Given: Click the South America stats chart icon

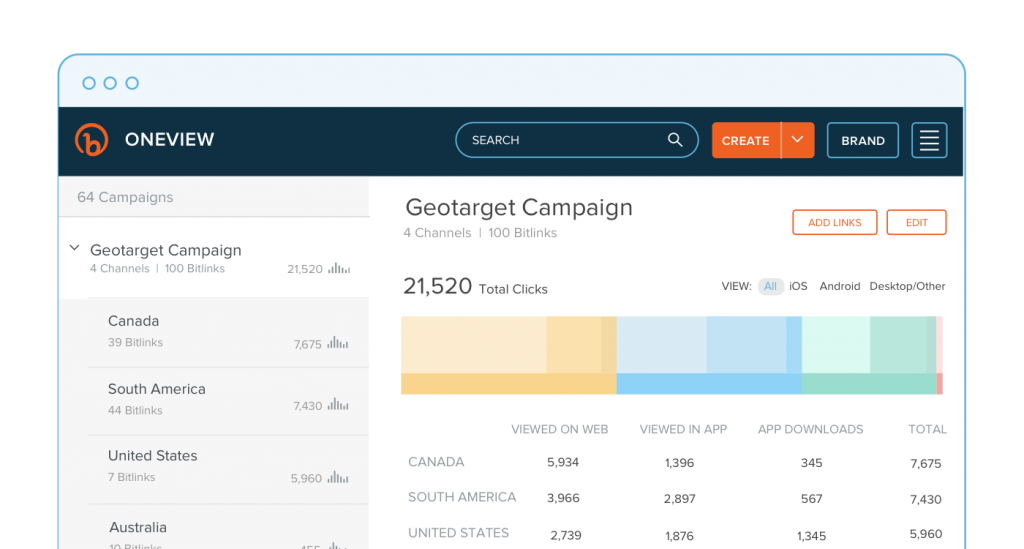Looking at the screenshot, I should point(338,406).
